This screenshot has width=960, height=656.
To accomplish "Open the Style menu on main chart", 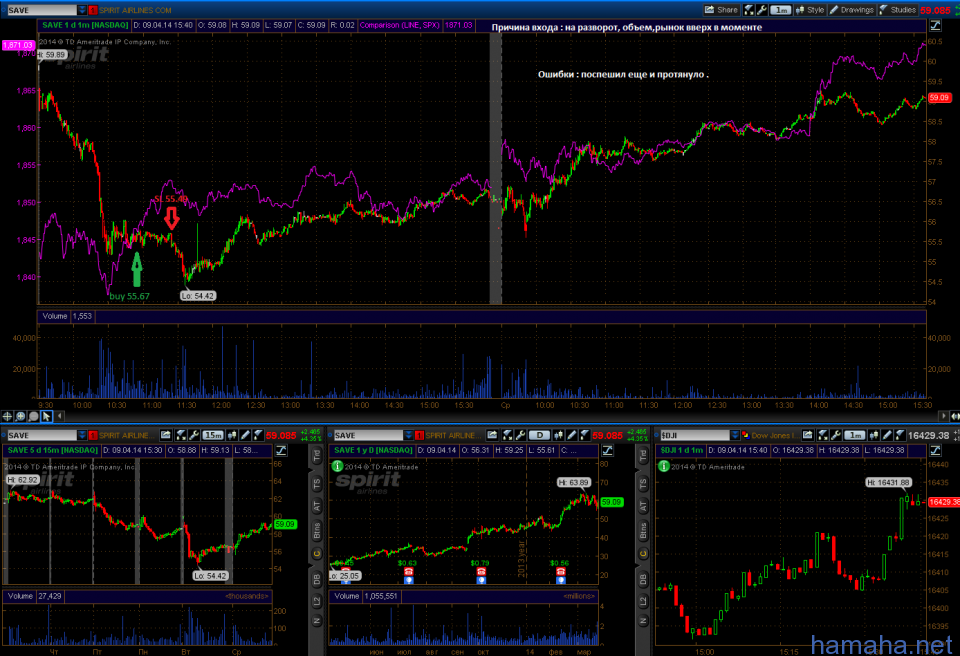I will [810, 10].
